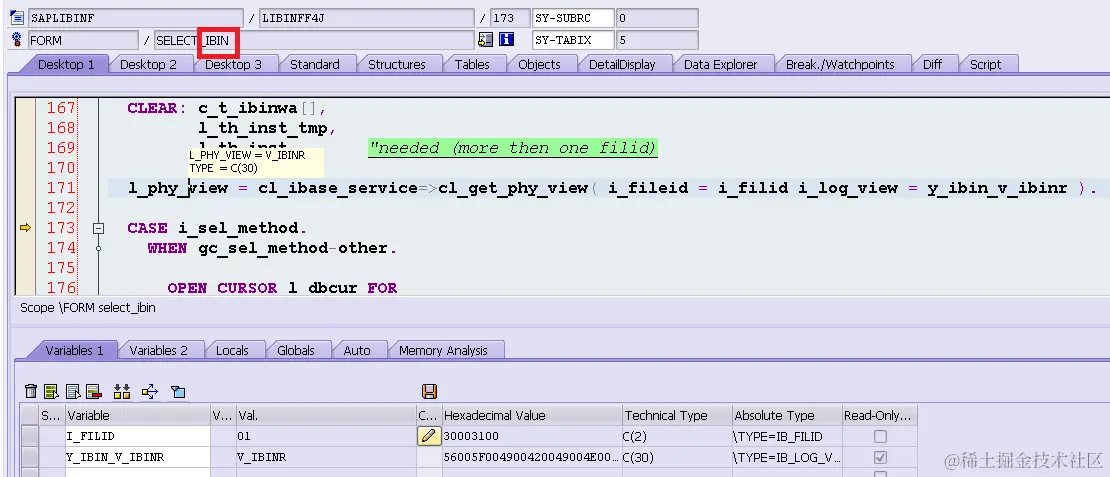Viewport: 1110px width, 477px height.
Task: Open the Objects tab
Action: [x=539, y=64]
